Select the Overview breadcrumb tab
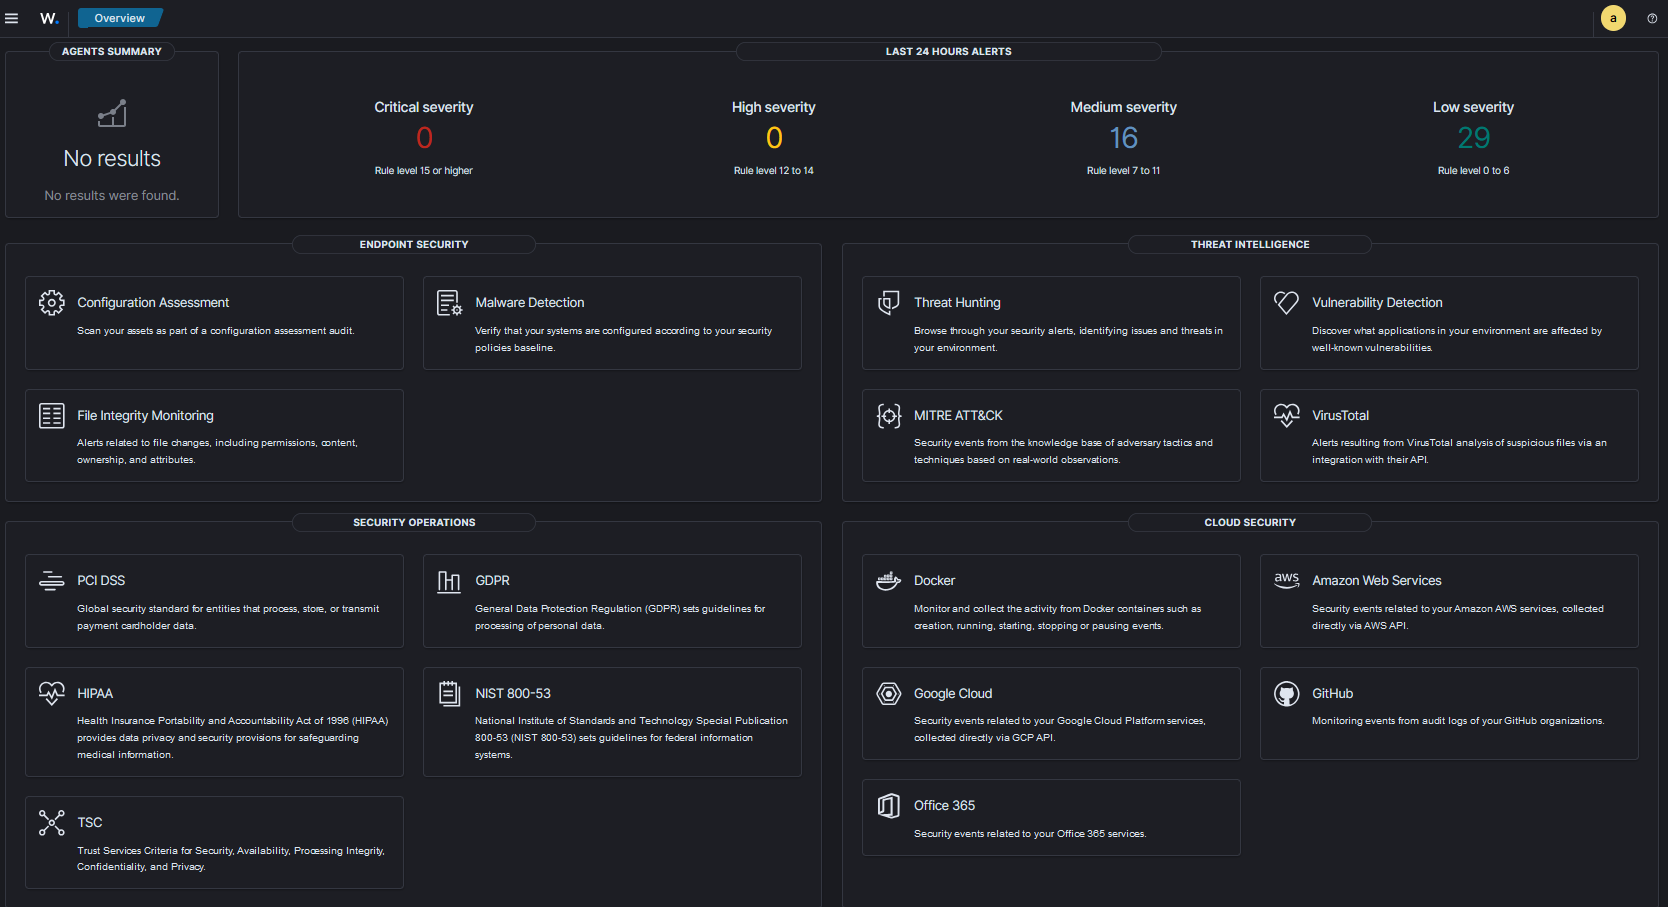 tap(120, 18)
